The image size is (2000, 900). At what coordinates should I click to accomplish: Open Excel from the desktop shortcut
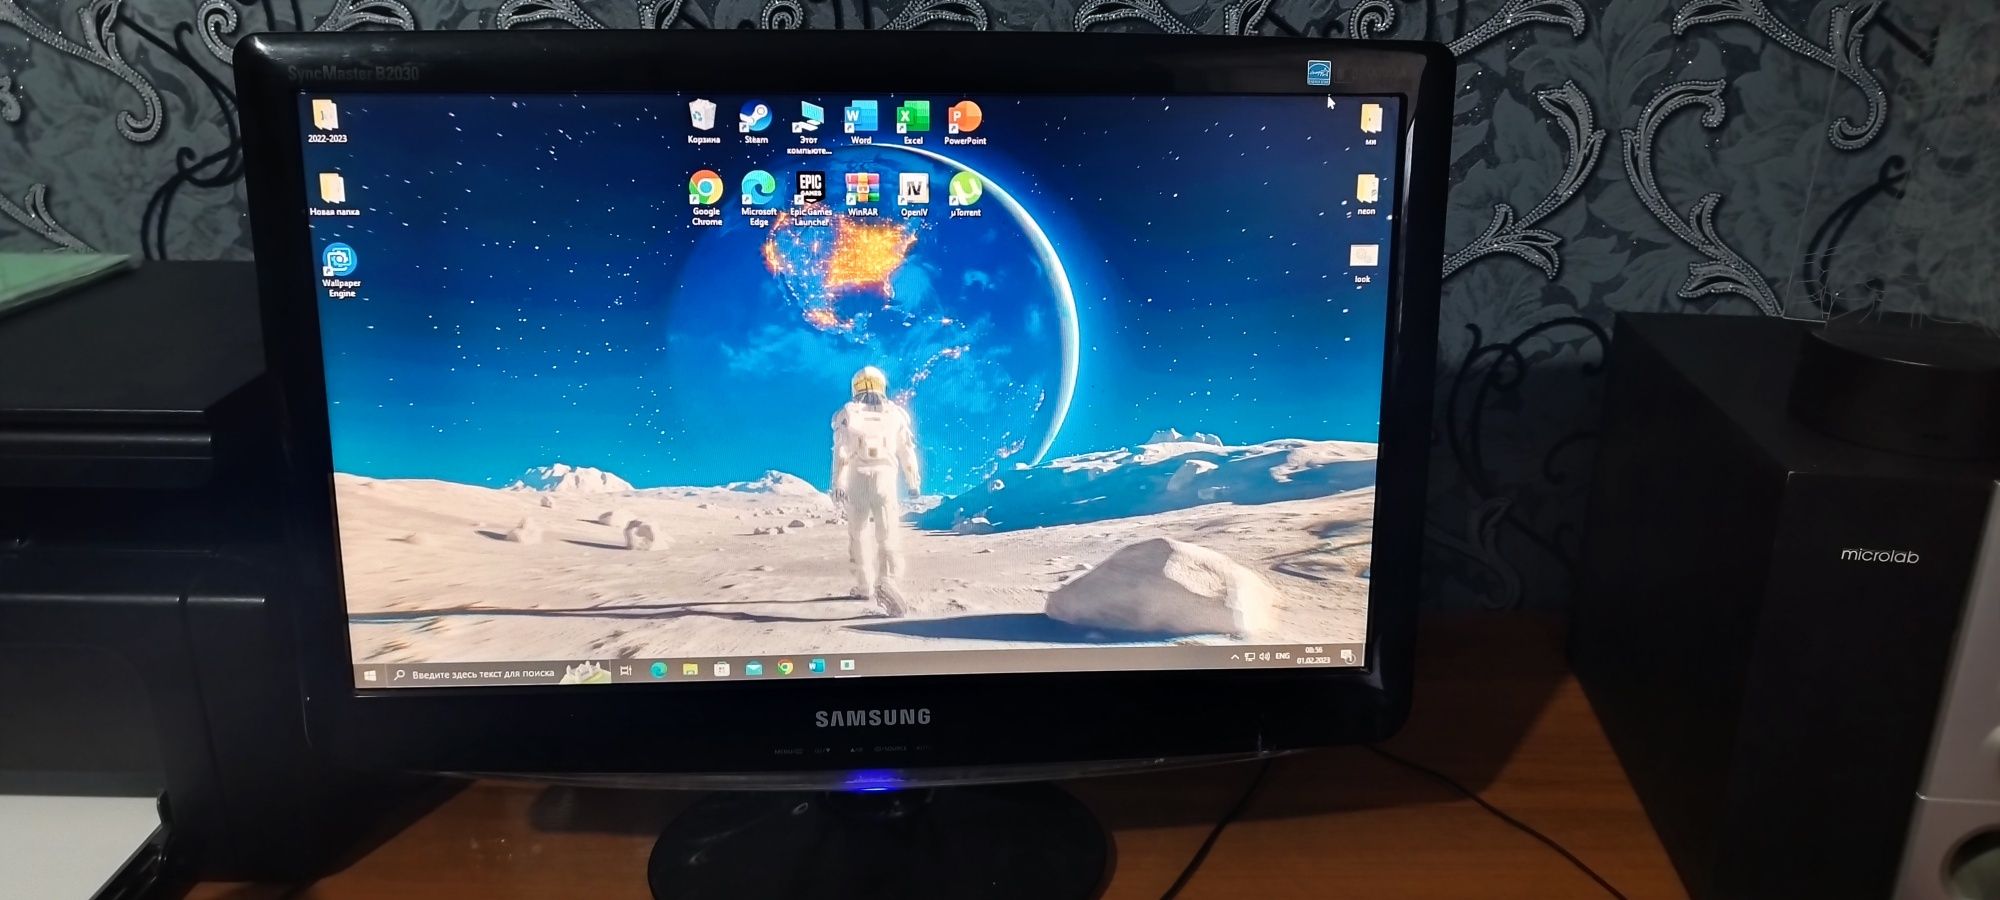click(913, 122)
